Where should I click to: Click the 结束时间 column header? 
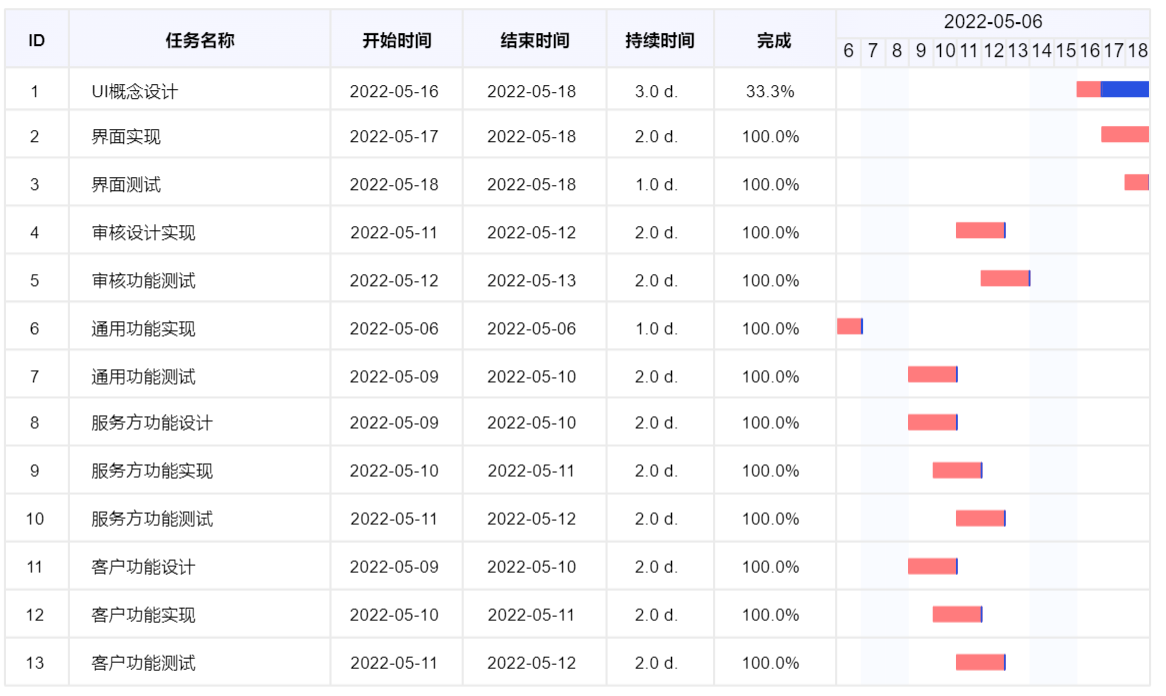(x=535, y=40)
